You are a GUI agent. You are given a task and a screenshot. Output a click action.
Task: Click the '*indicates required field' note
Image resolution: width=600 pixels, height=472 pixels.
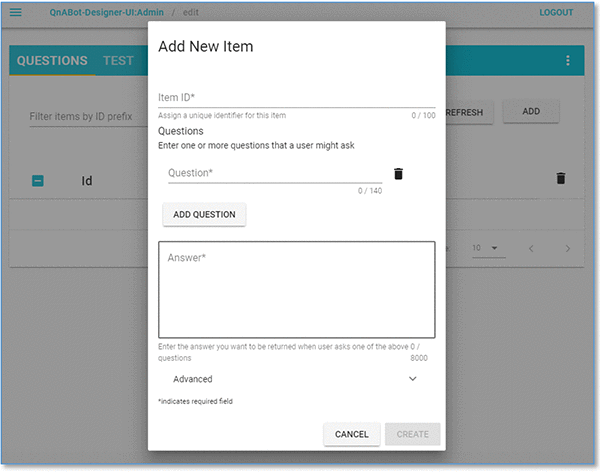(196, 401)
